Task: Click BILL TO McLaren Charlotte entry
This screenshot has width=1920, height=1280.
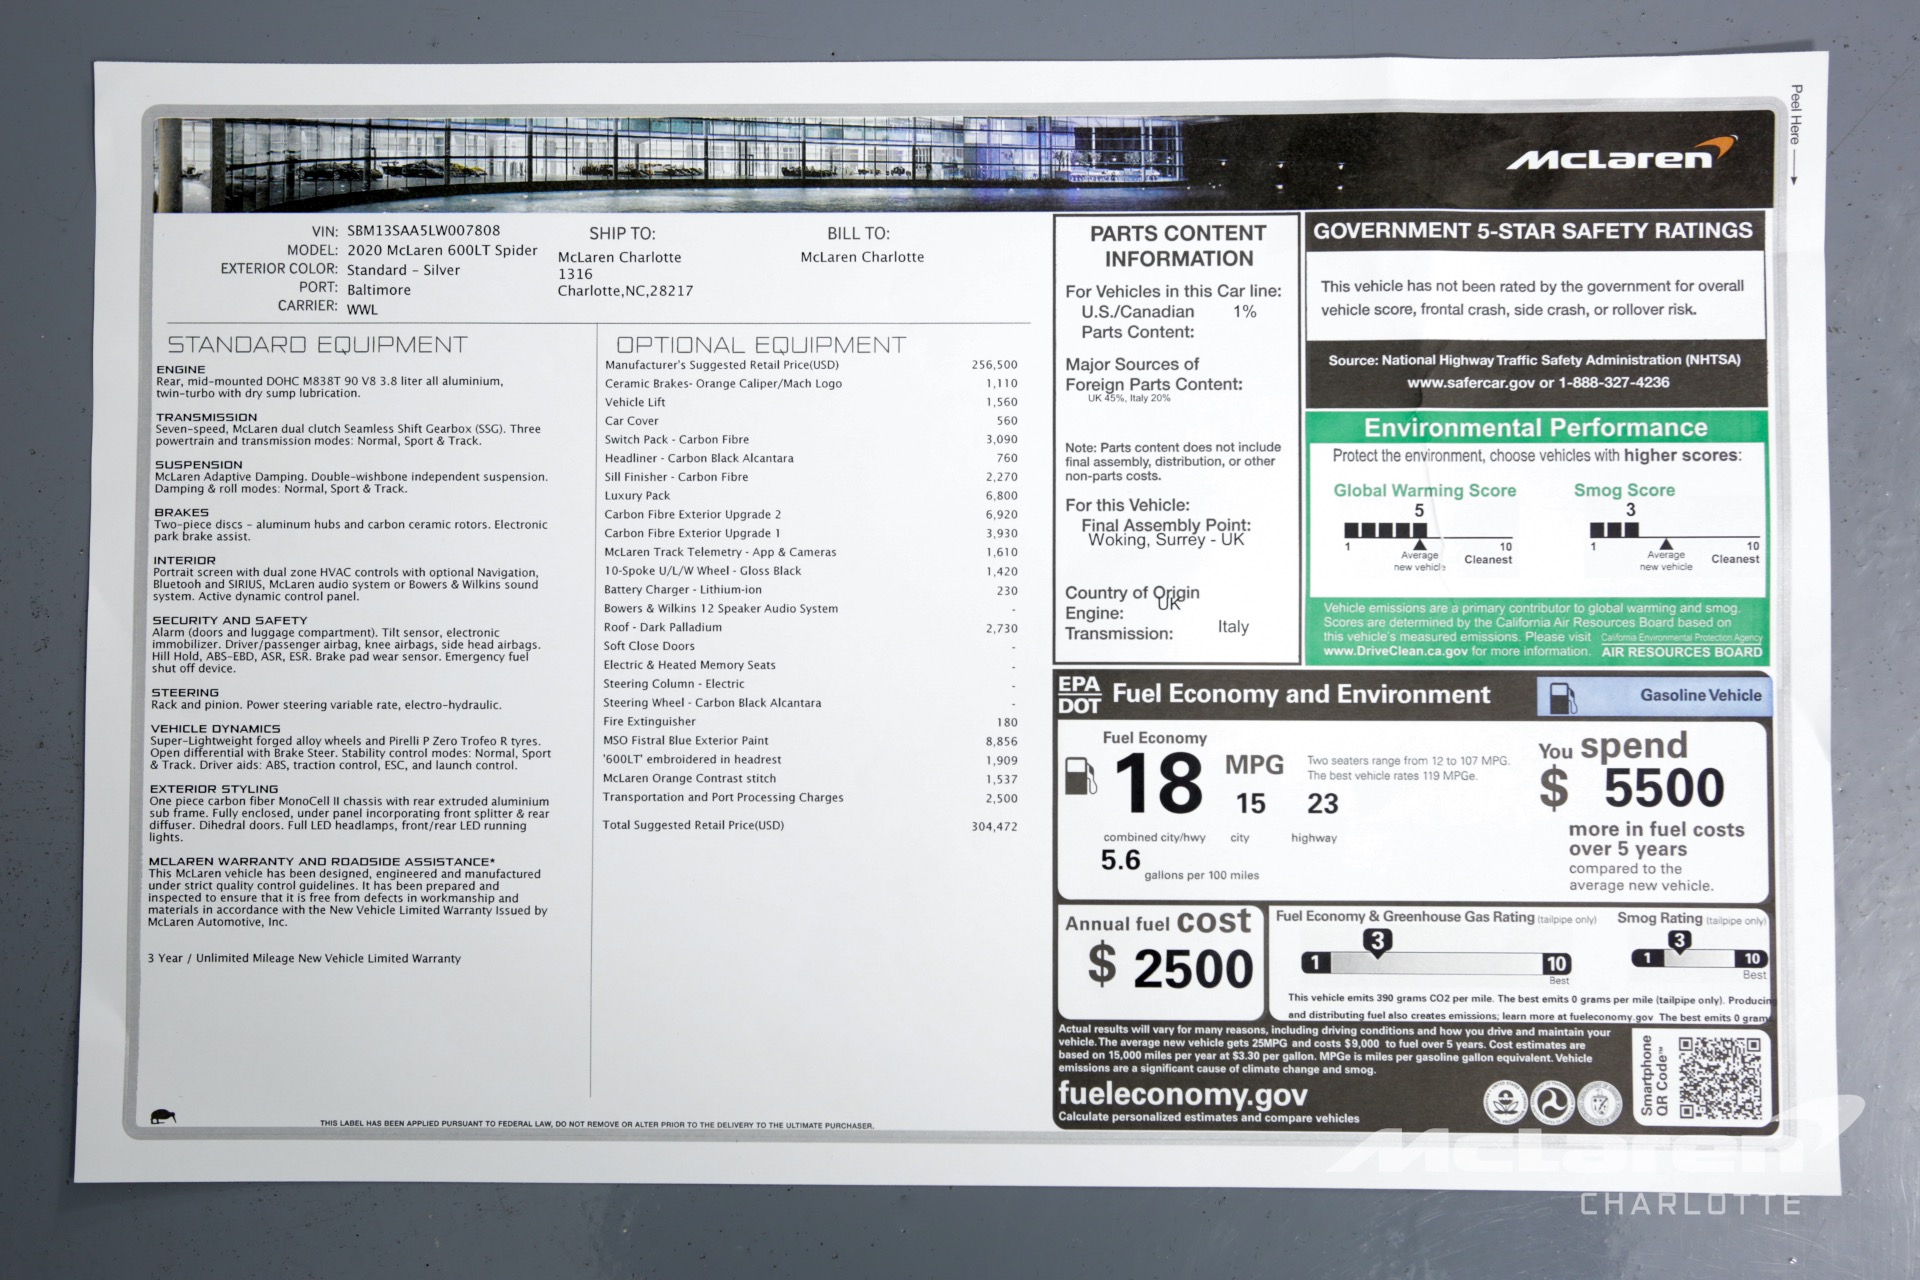Action: pyautogui.click(x=862, y=257)
